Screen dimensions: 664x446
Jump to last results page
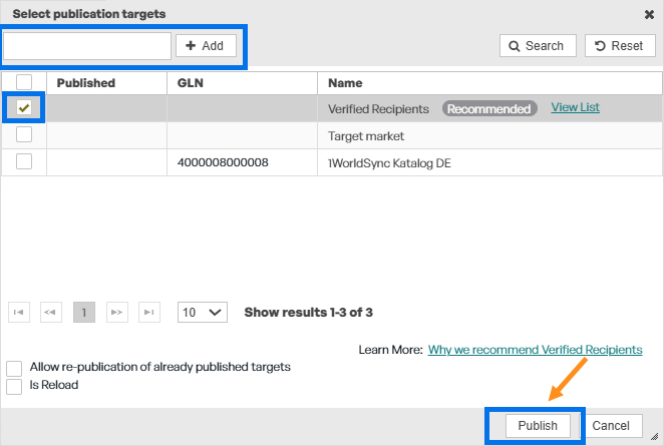click(x=149, y=312)
